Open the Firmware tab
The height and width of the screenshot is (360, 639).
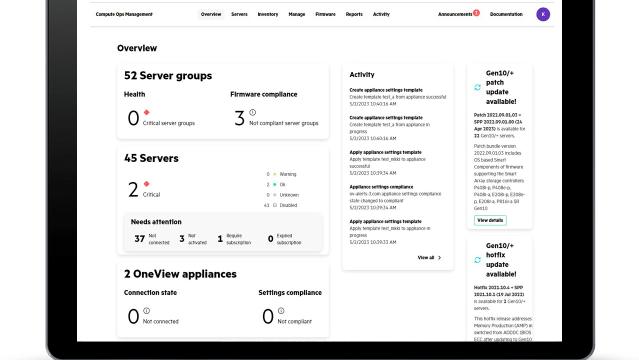tap(325, 14)
